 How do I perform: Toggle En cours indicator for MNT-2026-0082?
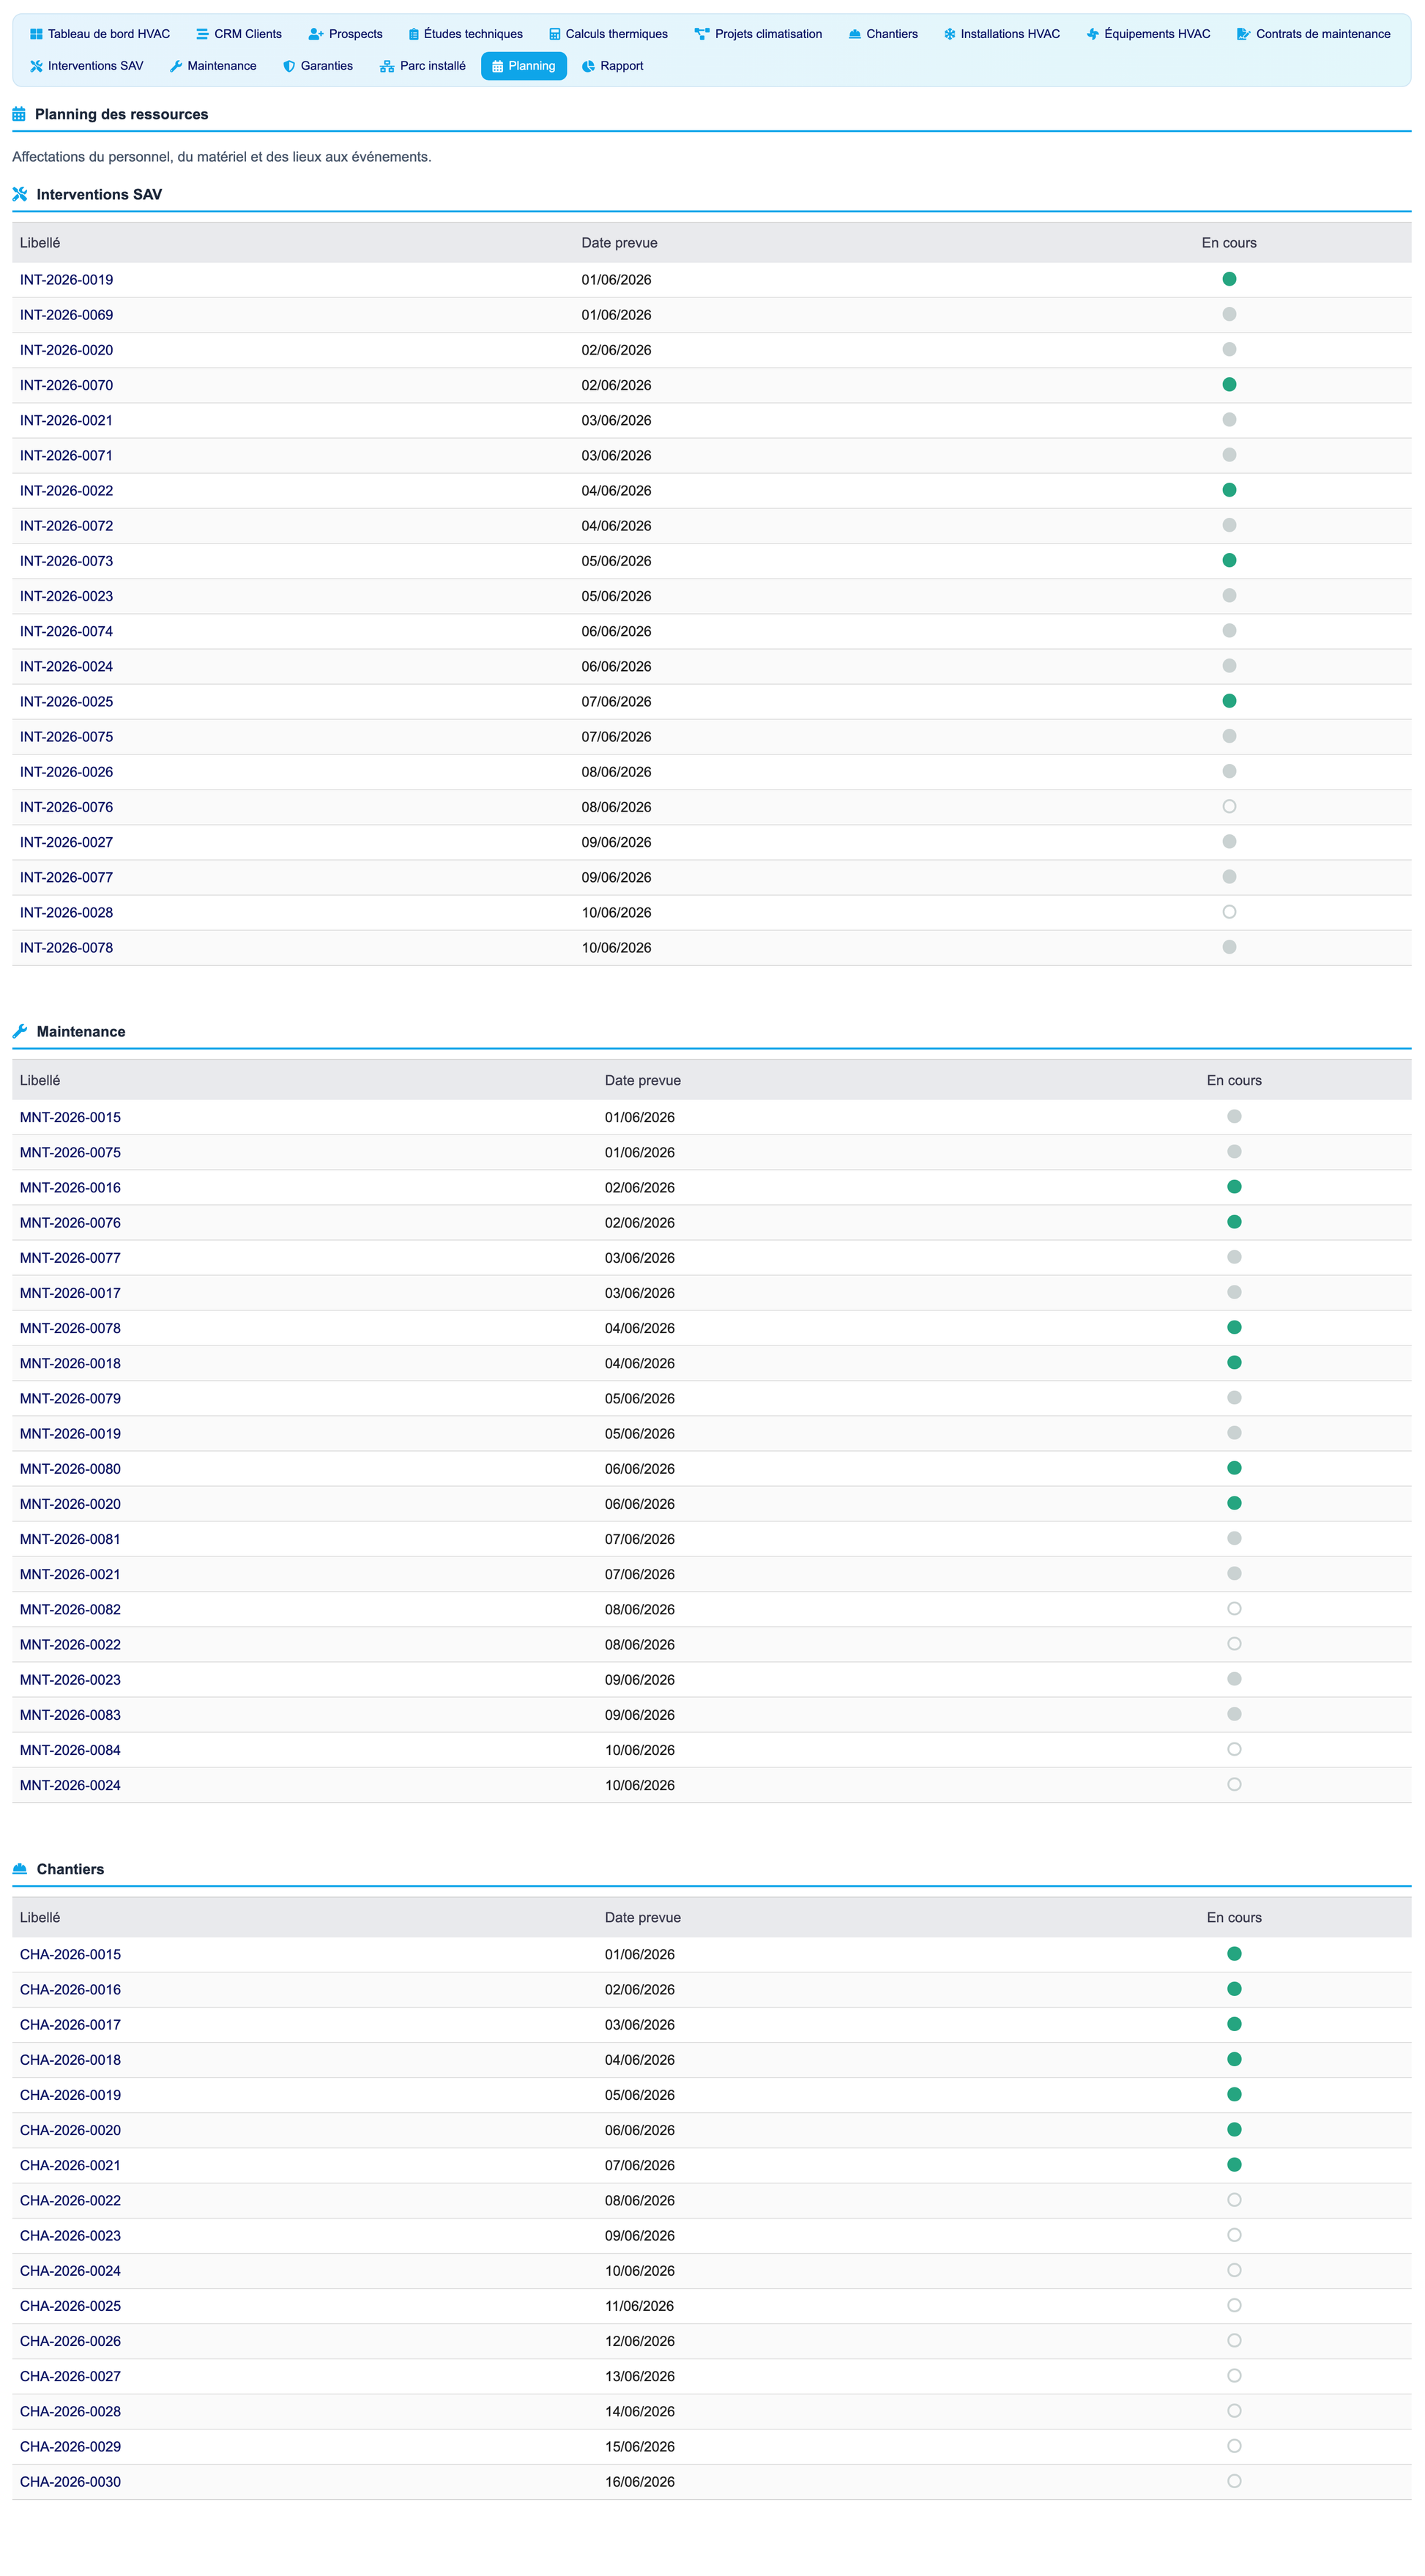[x=1234, y=1608]
